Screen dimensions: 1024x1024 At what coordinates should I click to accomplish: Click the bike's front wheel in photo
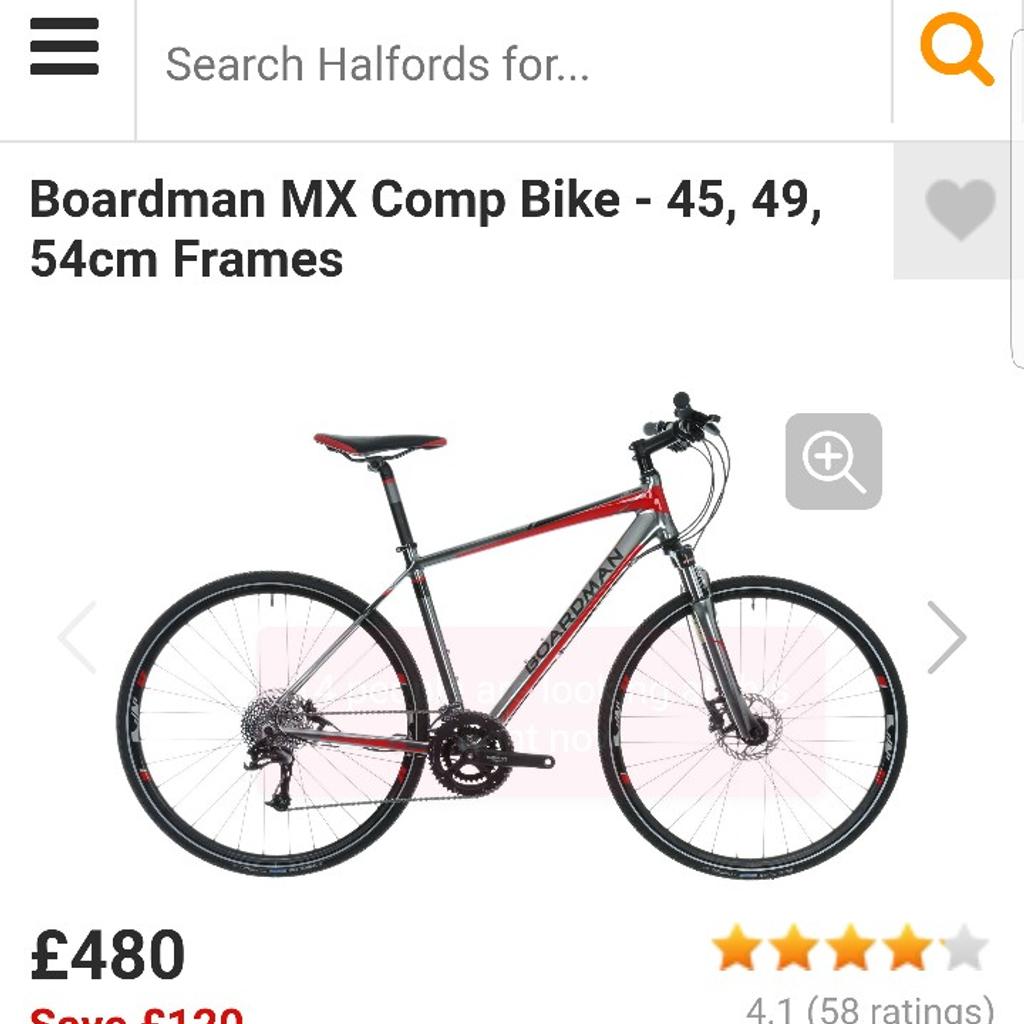(752, 727)
